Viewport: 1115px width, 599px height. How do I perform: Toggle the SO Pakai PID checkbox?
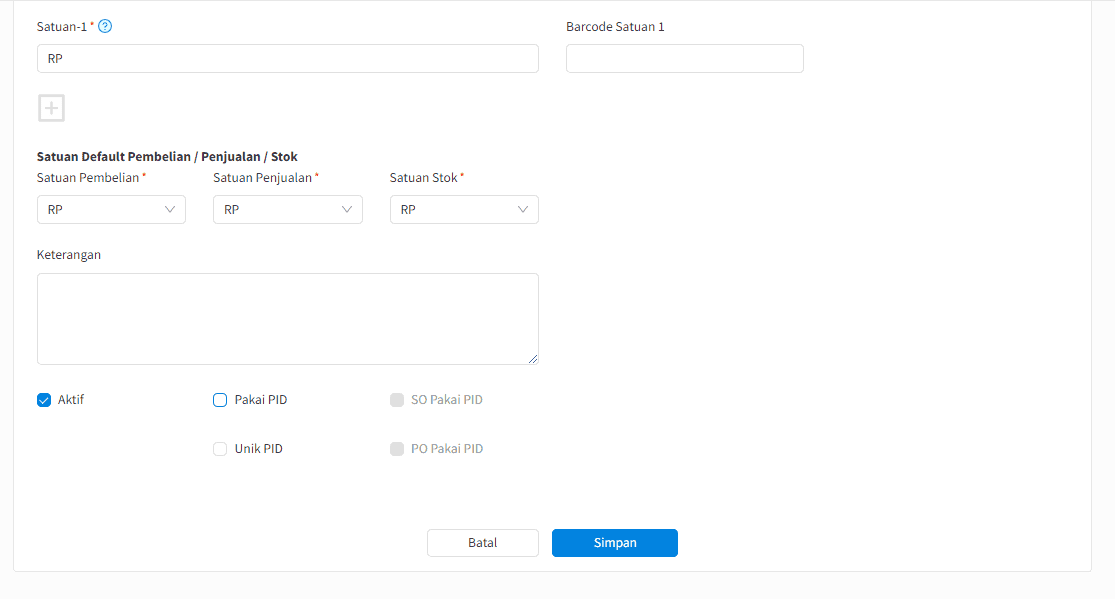397,400
